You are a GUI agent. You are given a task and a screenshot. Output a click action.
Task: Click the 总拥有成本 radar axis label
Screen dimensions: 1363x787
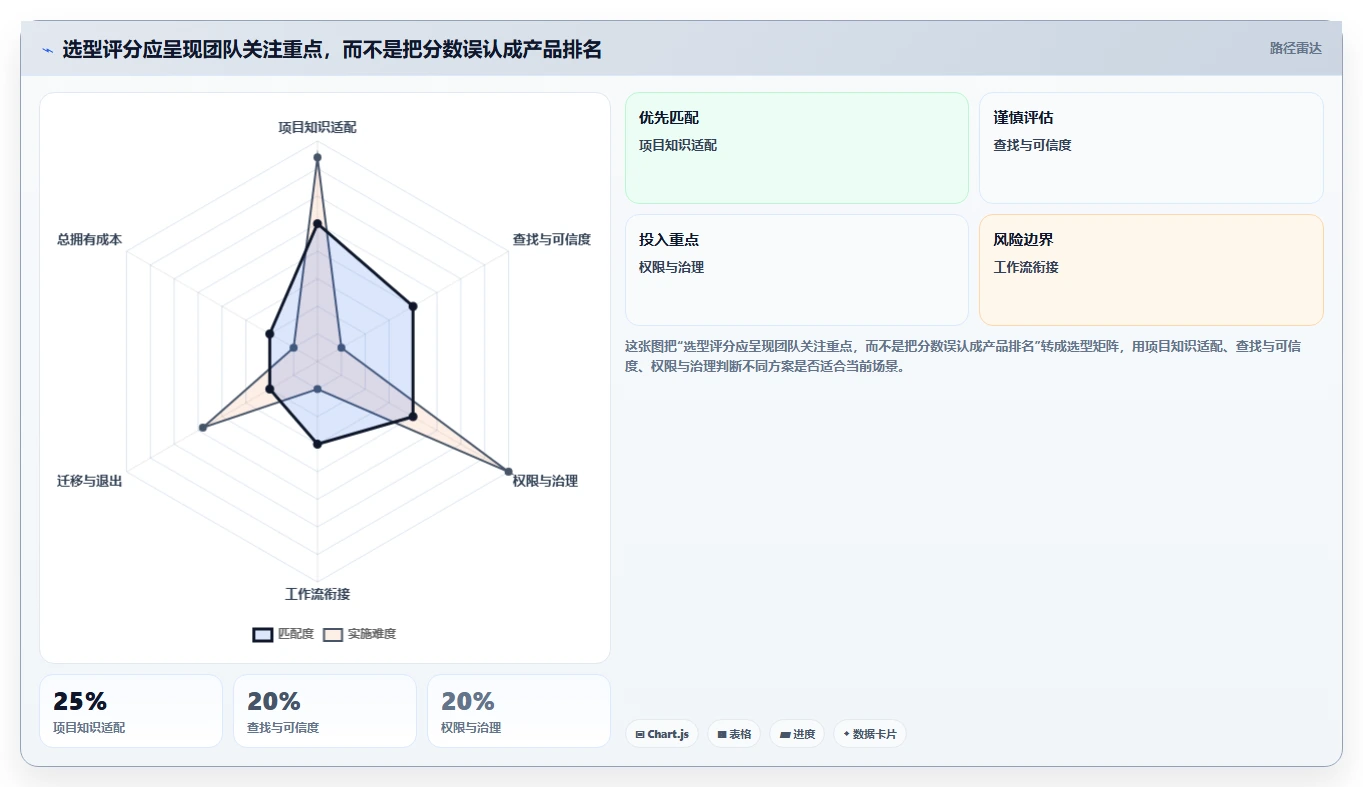(x=90, y=239)
